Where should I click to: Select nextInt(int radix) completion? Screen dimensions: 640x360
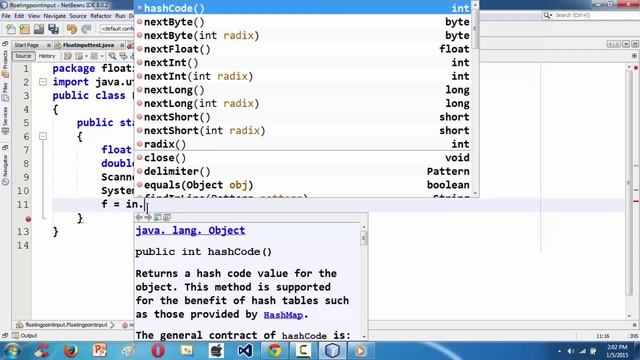tap(303, 76)
